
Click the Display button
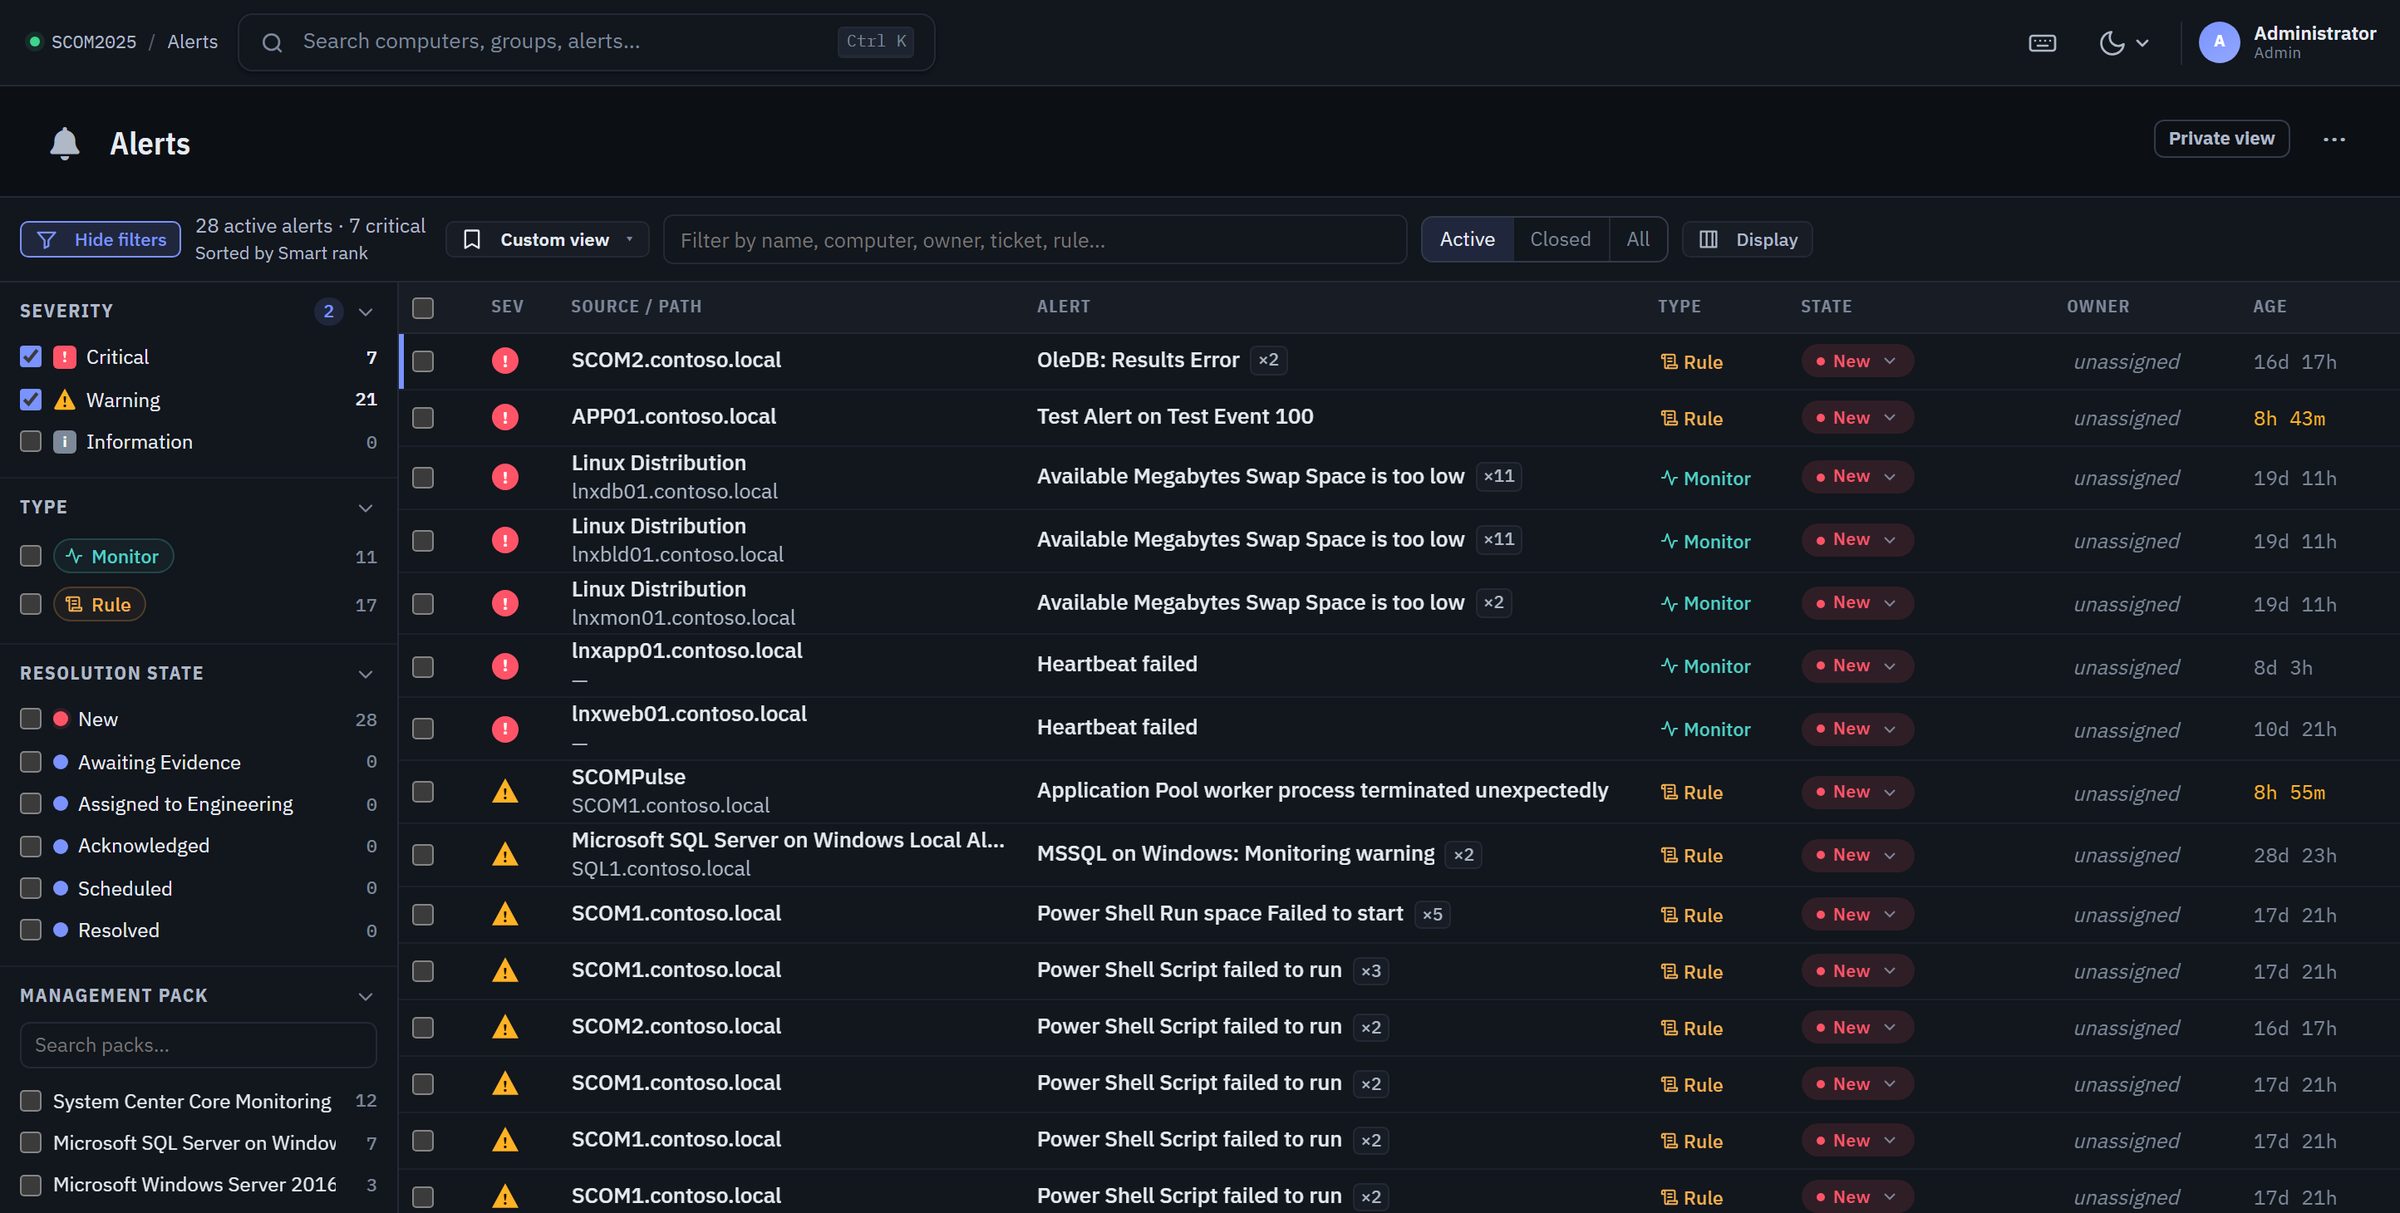tap(1748, 240)
